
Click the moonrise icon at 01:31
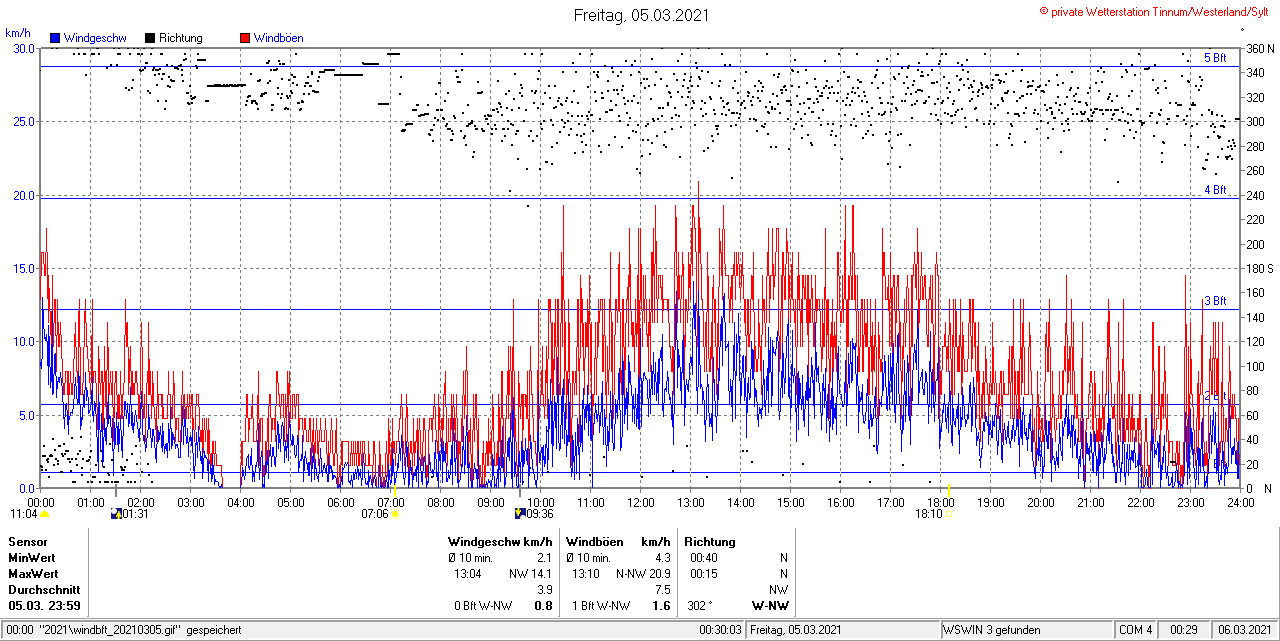(x=116, y=514)
